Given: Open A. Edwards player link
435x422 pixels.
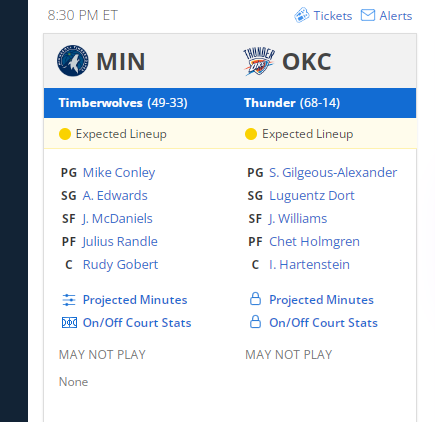Looking at the screenshot, I should pyautogui.click(x=115, y=196).
